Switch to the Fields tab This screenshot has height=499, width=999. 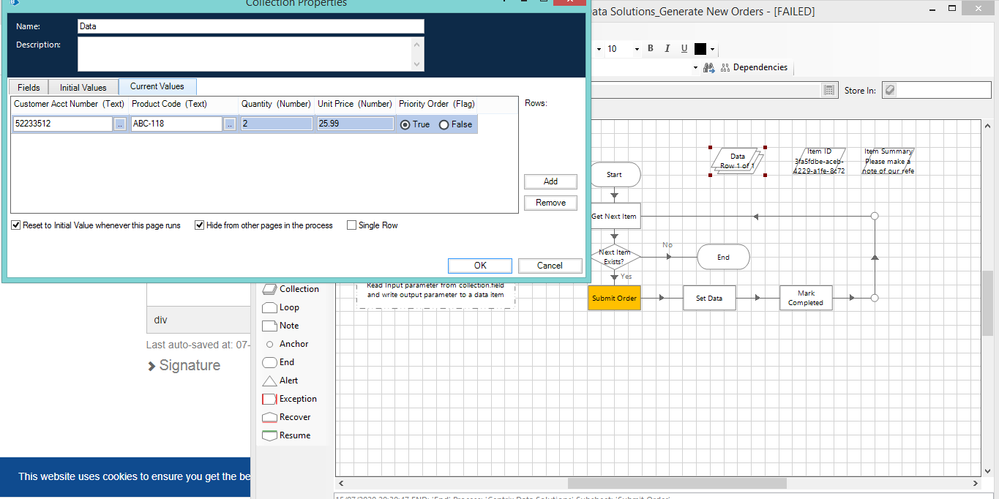[x=29, y=87]
